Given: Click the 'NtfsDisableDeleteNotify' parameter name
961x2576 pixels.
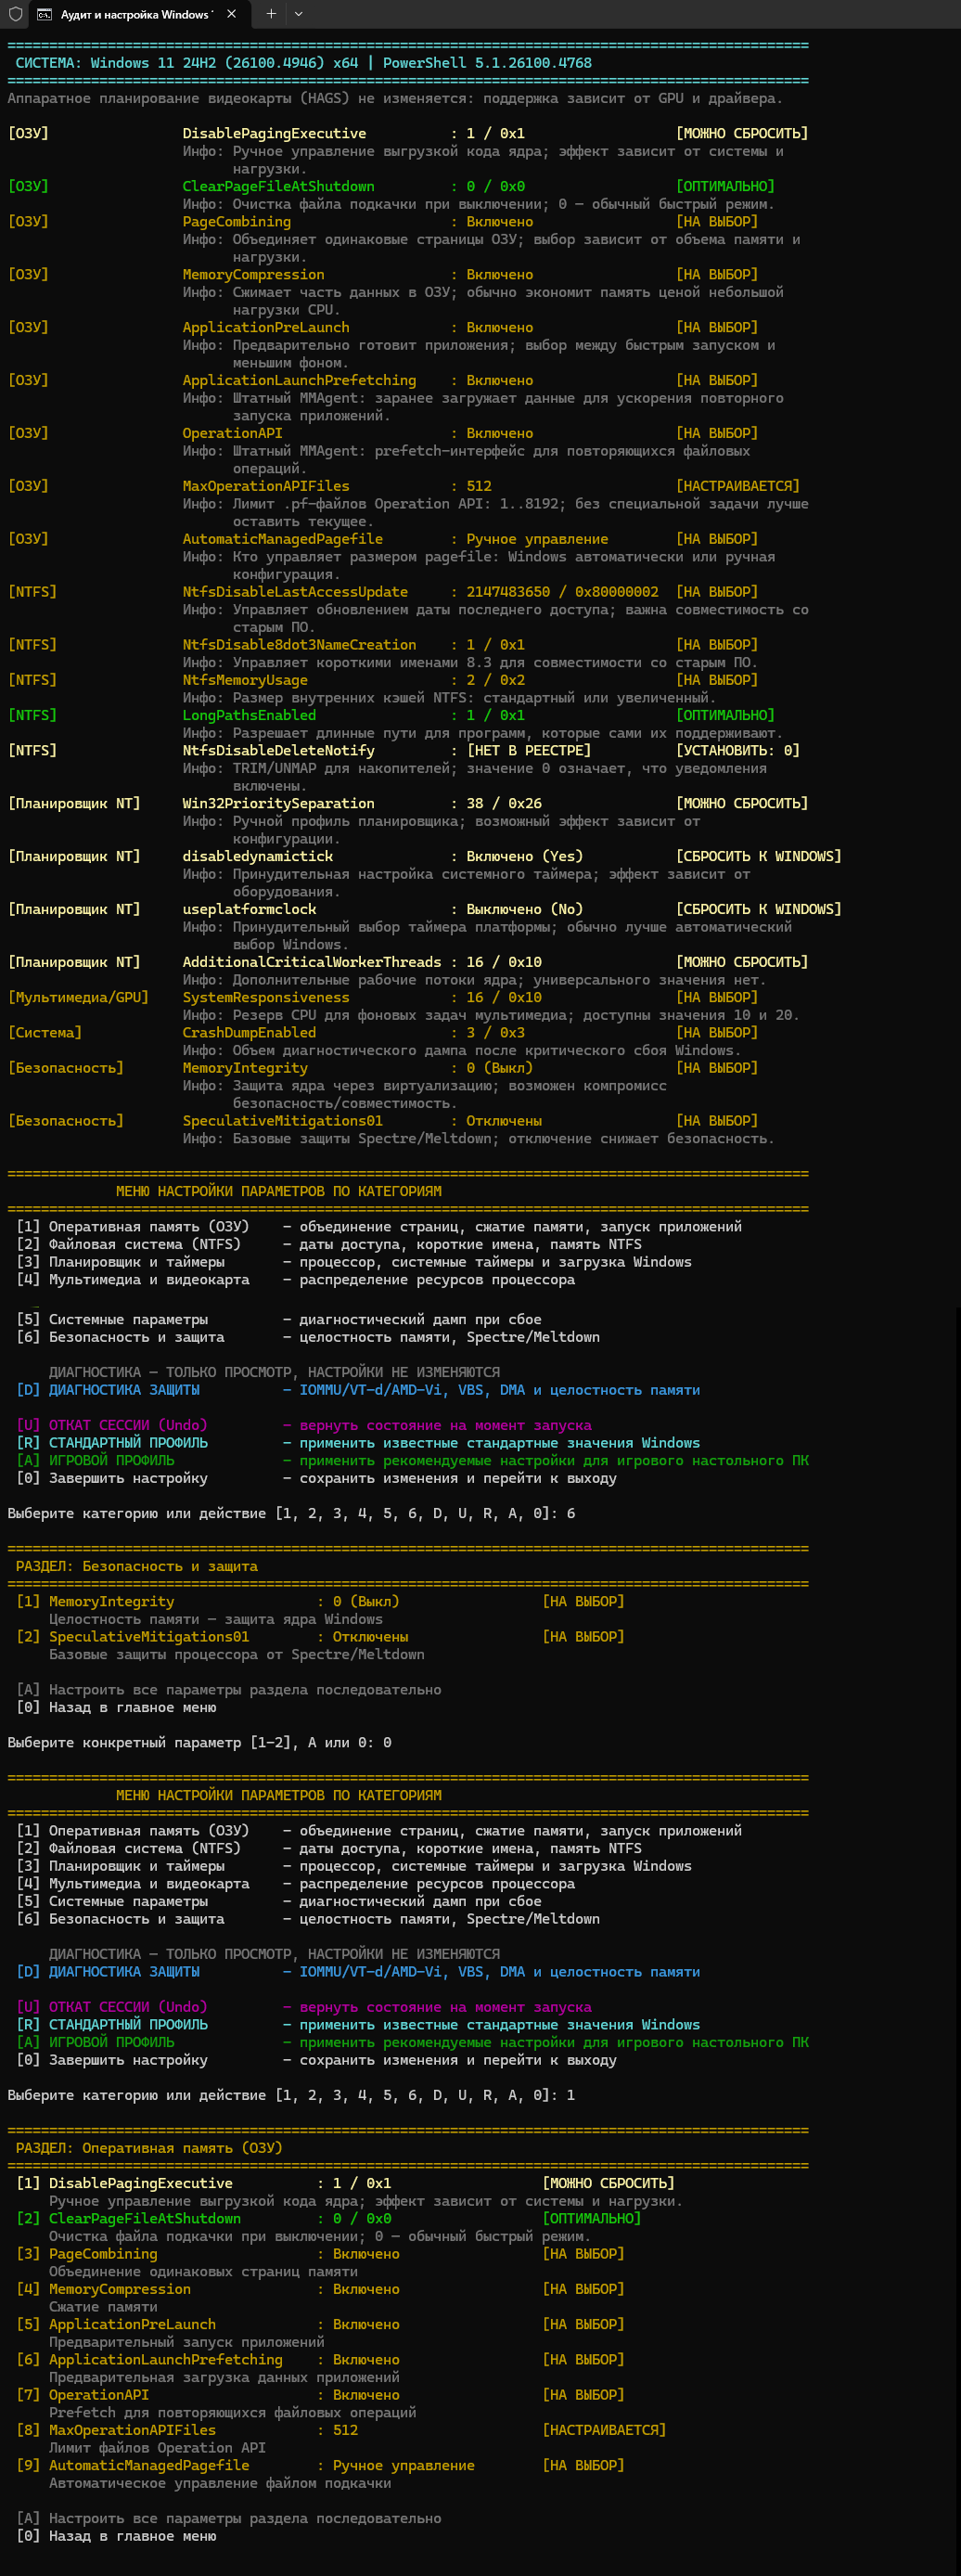Looking at the screenshot, I should [278, 750].
